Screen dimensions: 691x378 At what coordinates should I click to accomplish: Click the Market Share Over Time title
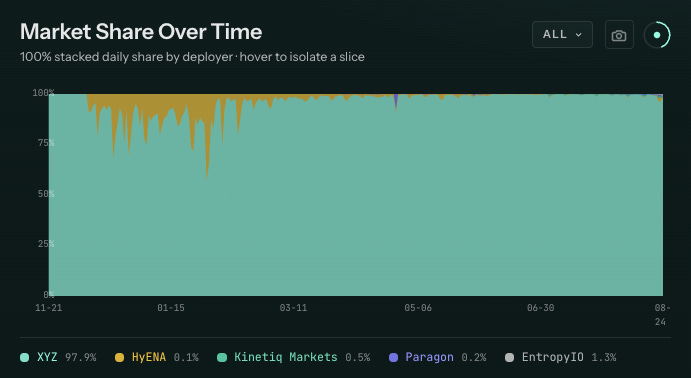coord(141,32)
